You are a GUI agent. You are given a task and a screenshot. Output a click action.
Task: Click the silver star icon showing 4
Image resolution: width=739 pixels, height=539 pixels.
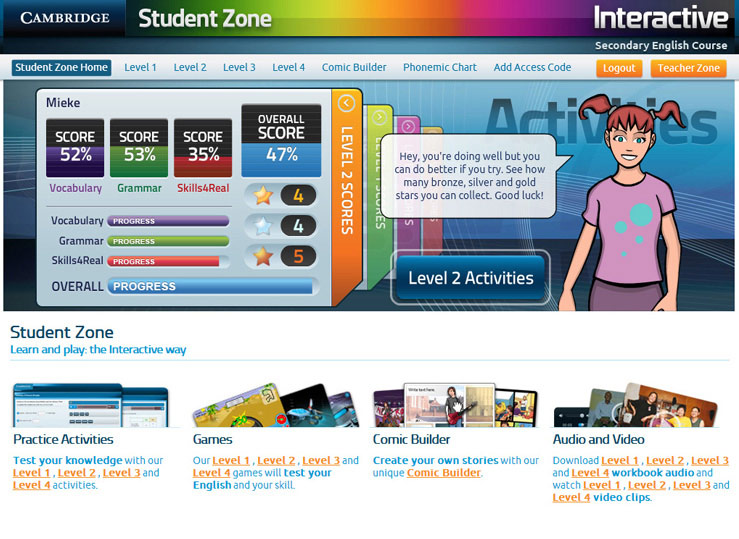[263, 226]
